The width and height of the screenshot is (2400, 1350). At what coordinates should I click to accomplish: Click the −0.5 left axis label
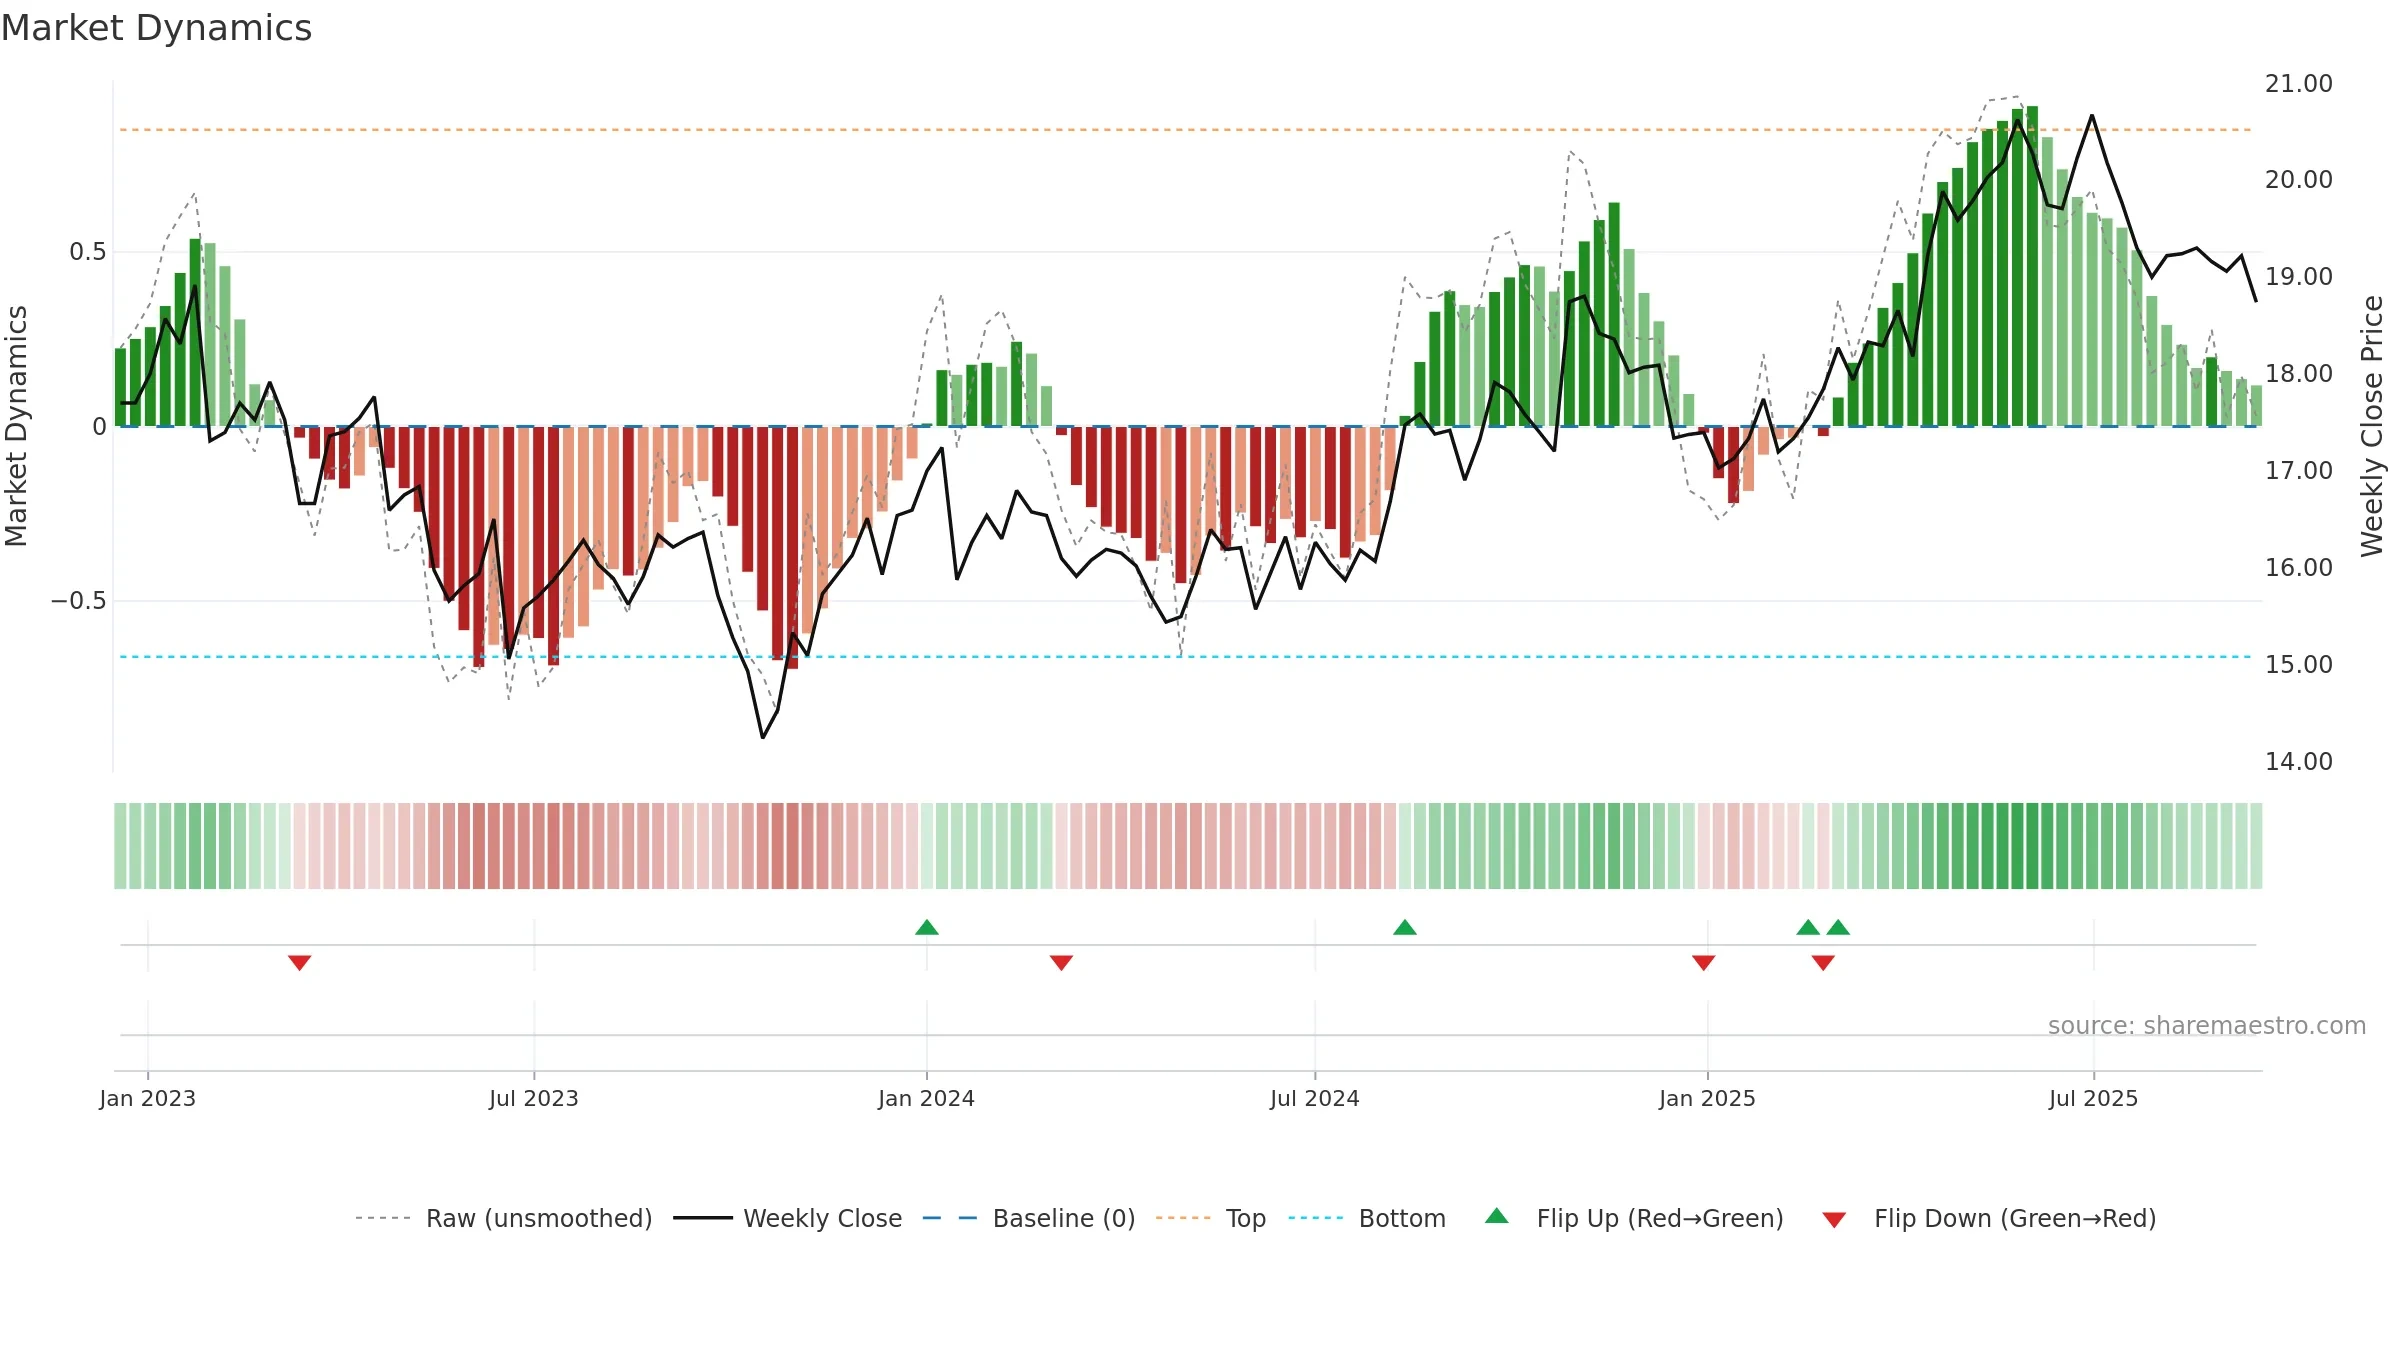(79, 601)
